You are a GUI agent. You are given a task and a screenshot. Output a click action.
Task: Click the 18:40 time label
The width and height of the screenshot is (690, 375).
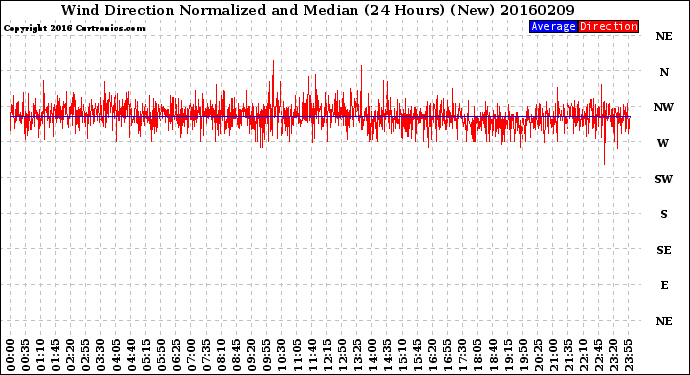(x=493, y=355)
